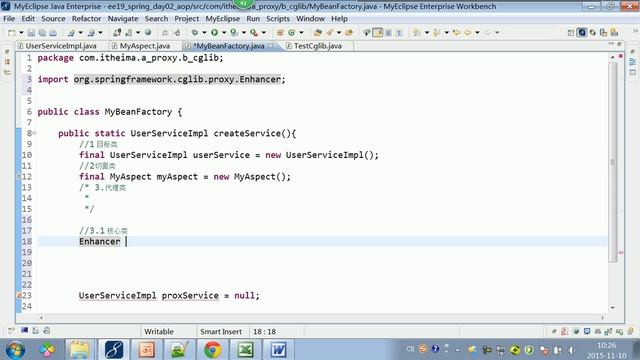Click the Debug bug icon
640x360 pixels.
[x=195, y=33]
